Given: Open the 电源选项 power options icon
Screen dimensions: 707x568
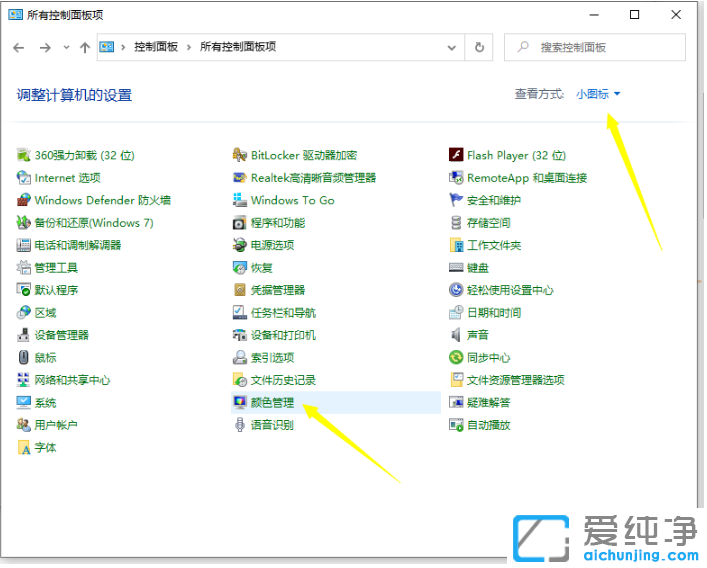Looking at the screenshot, I should [x=240, y=245].
